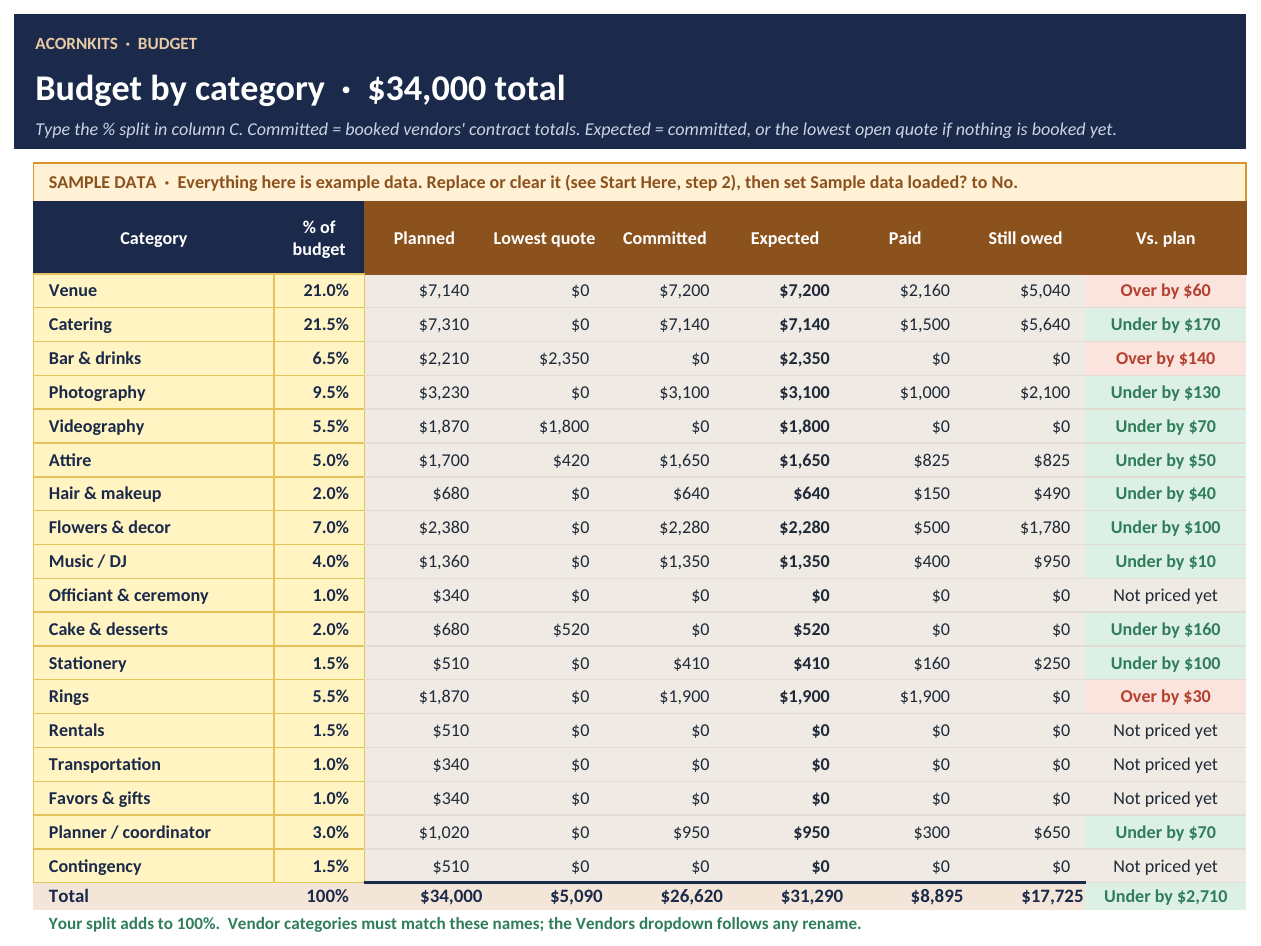Select Officiant & ceremony Not priced yet cell

tap(1166, 595)
